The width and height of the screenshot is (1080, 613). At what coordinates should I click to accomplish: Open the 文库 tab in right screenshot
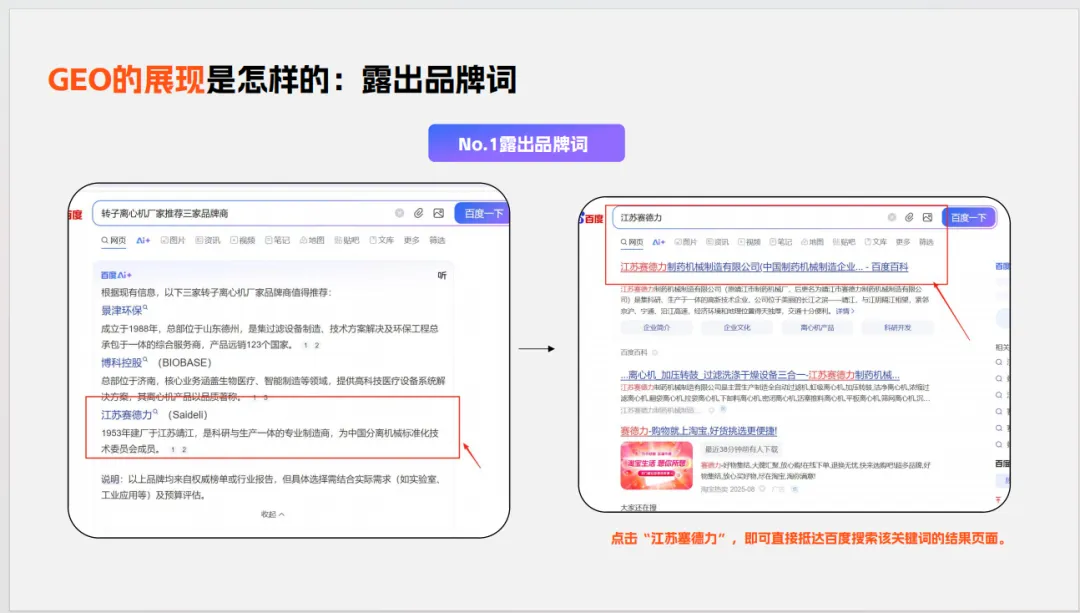[876, 242]
